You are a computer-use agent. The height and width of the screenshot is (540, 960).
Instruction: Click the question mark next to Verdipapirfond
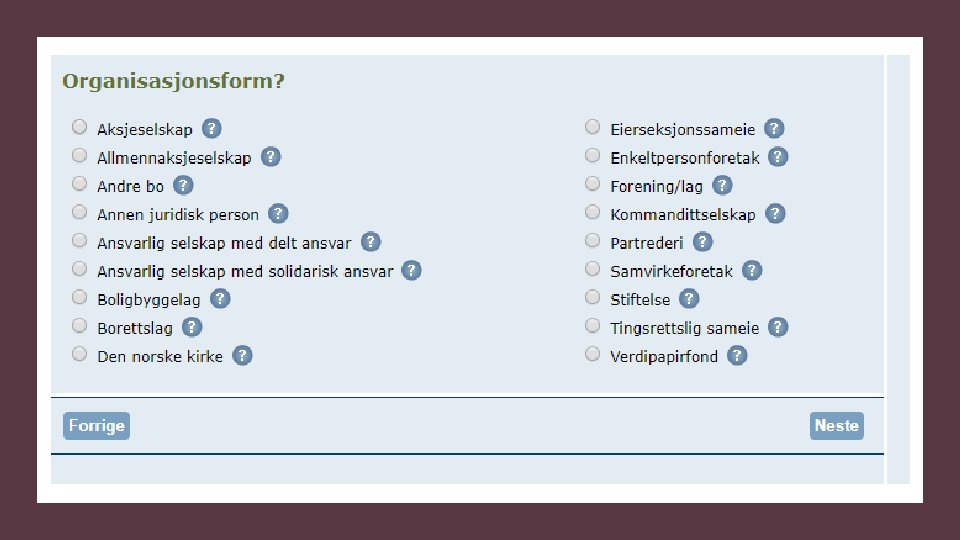click(x=737, y=356)
